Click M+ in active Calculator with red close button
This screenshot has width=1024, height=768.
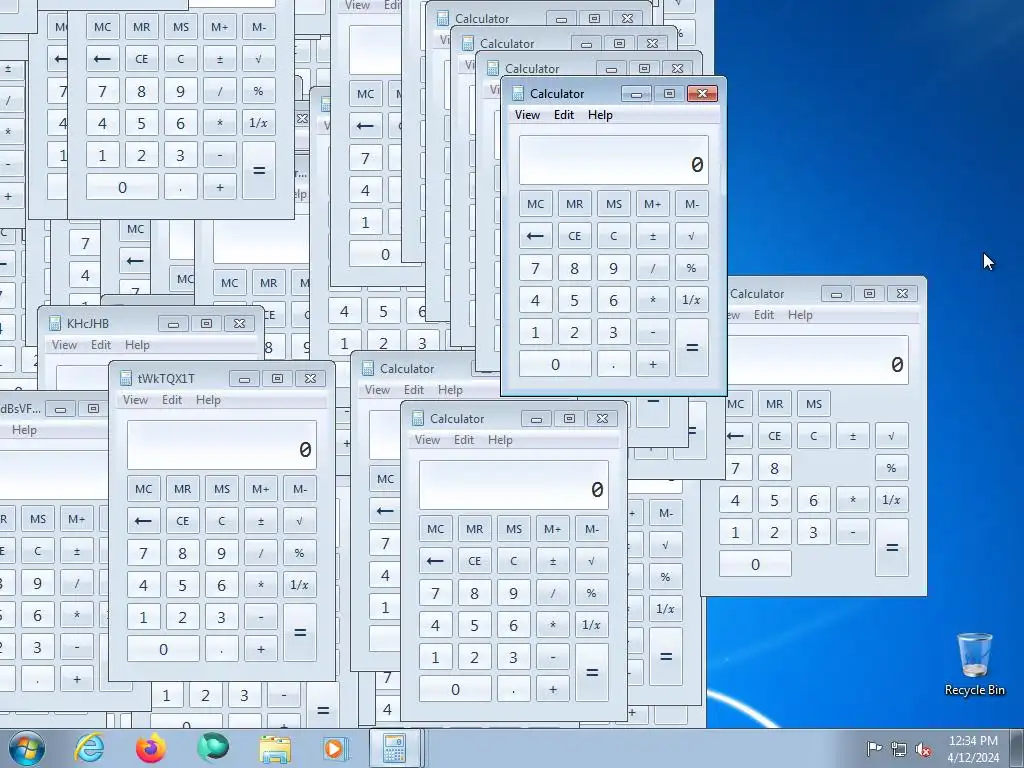(x=652, y=204)
